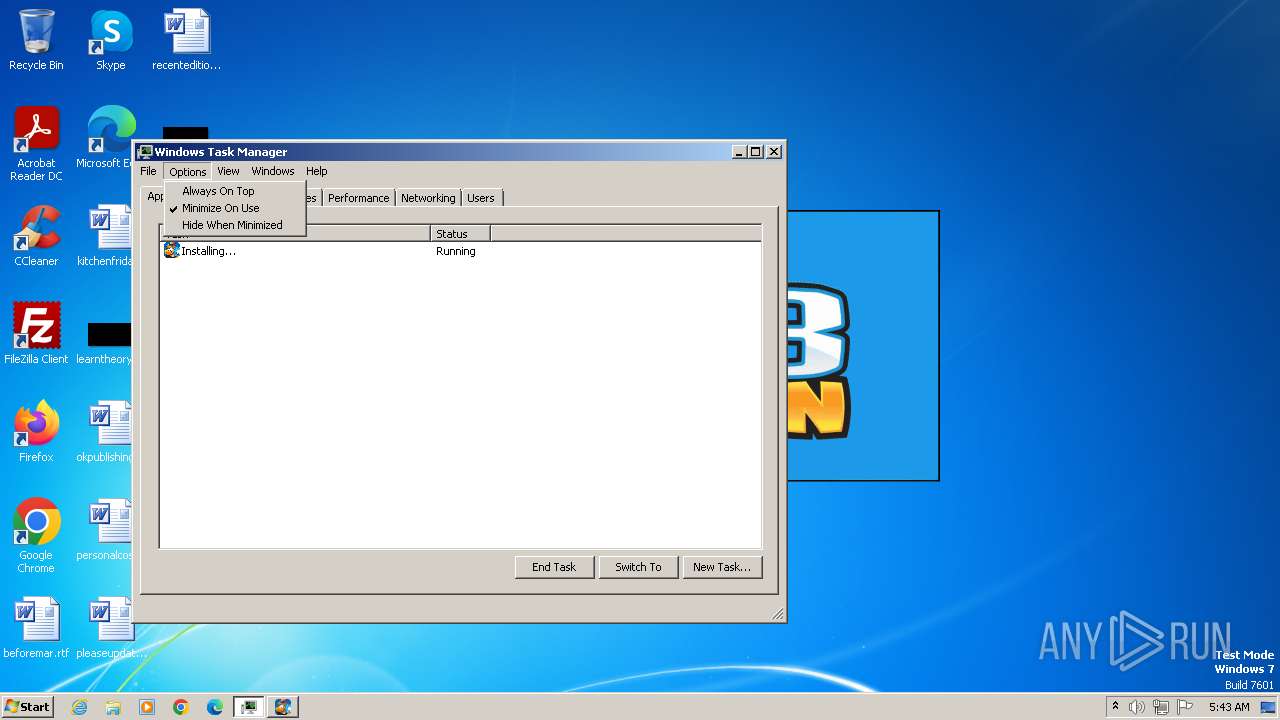This screenshot has height=720, width=1280.
Task: Show hidden tray icons arrow
Action: 1115,707
